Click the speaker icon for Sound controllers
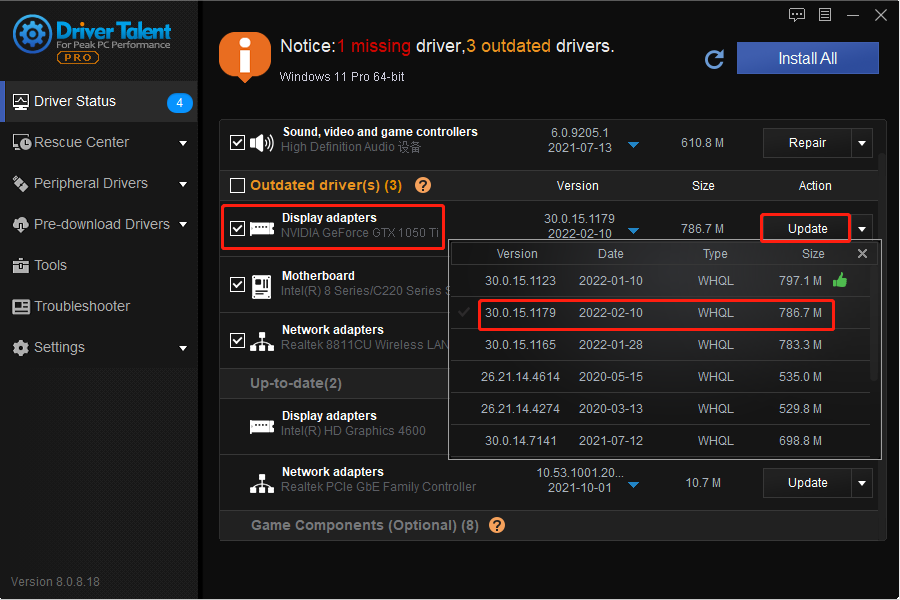Viewport: 900px width, 600px height. point(262,142)
